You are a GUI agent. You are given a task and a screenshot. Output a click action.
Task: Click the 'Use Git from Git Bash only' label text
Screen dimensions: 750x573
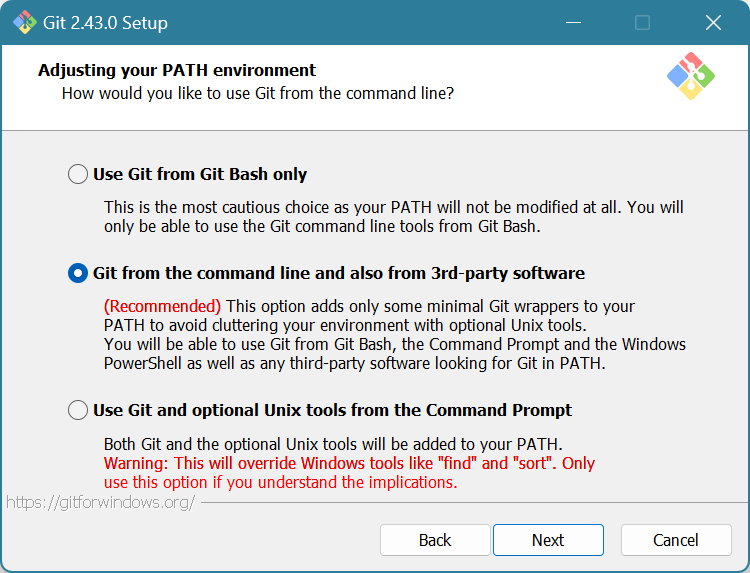click(200, 174)
